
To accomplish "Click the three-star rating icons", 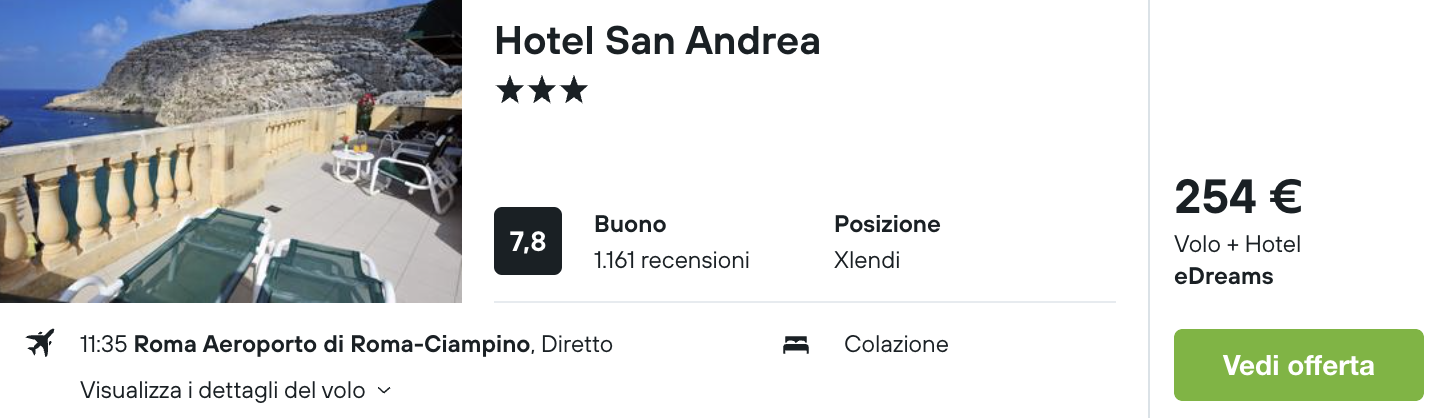I will (541, 91).
